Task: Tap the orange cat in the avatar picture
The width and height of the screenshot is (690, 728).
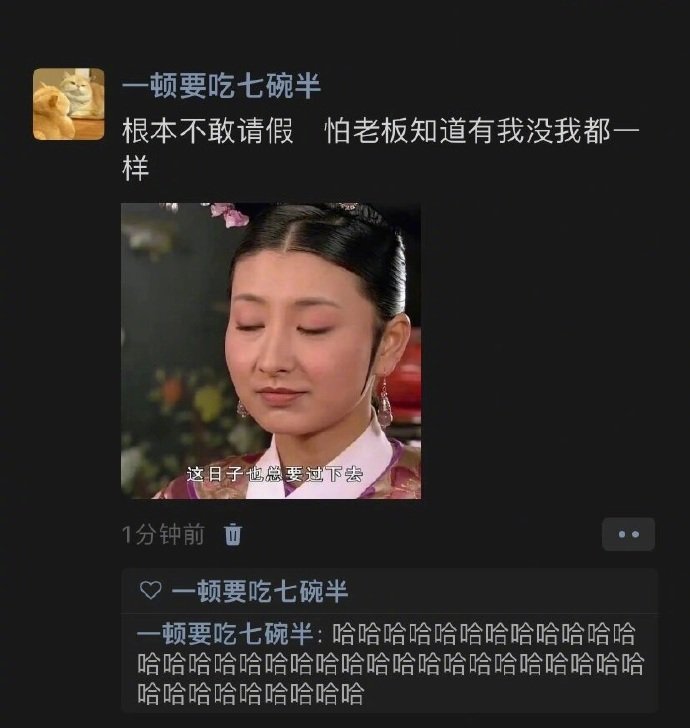Action: (49, 111)
